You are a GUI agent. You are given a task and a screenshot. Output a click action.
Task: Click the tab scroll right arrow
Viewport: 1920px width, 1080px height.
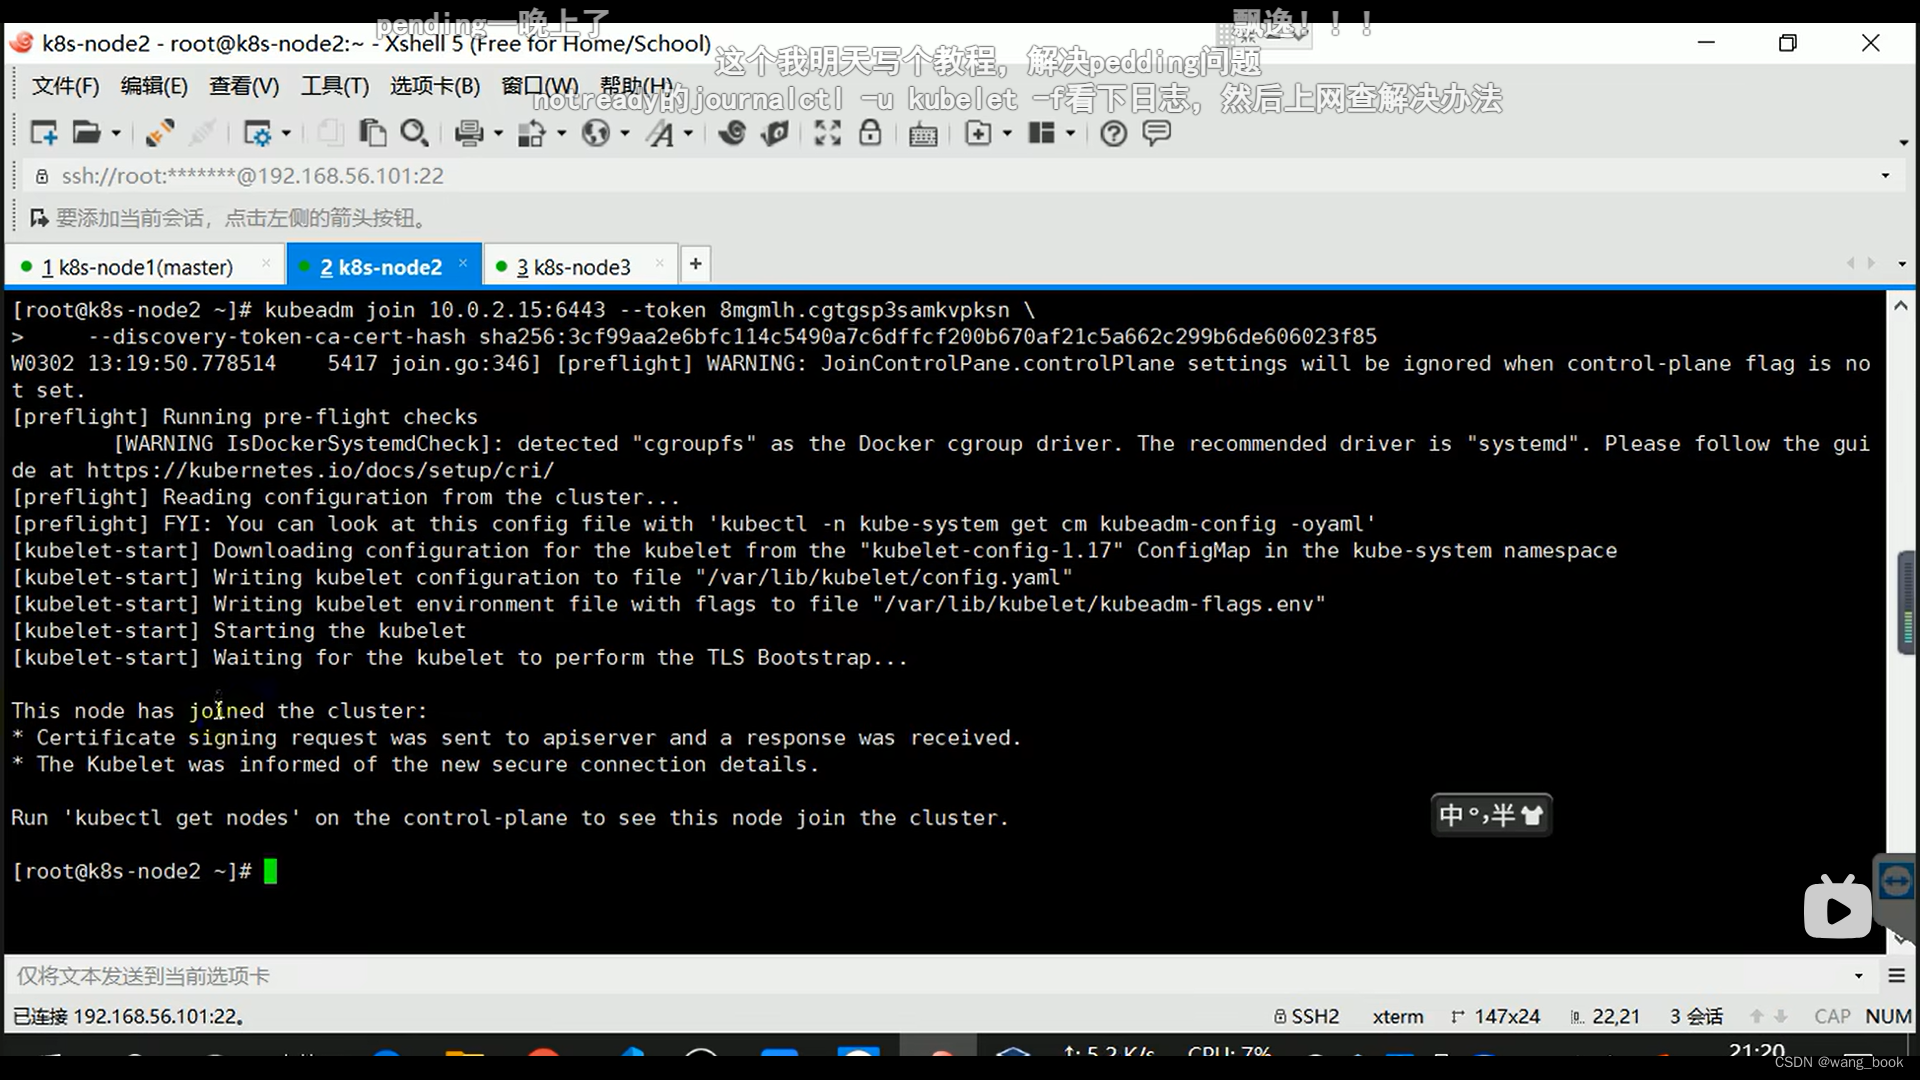coord(1871,263)
